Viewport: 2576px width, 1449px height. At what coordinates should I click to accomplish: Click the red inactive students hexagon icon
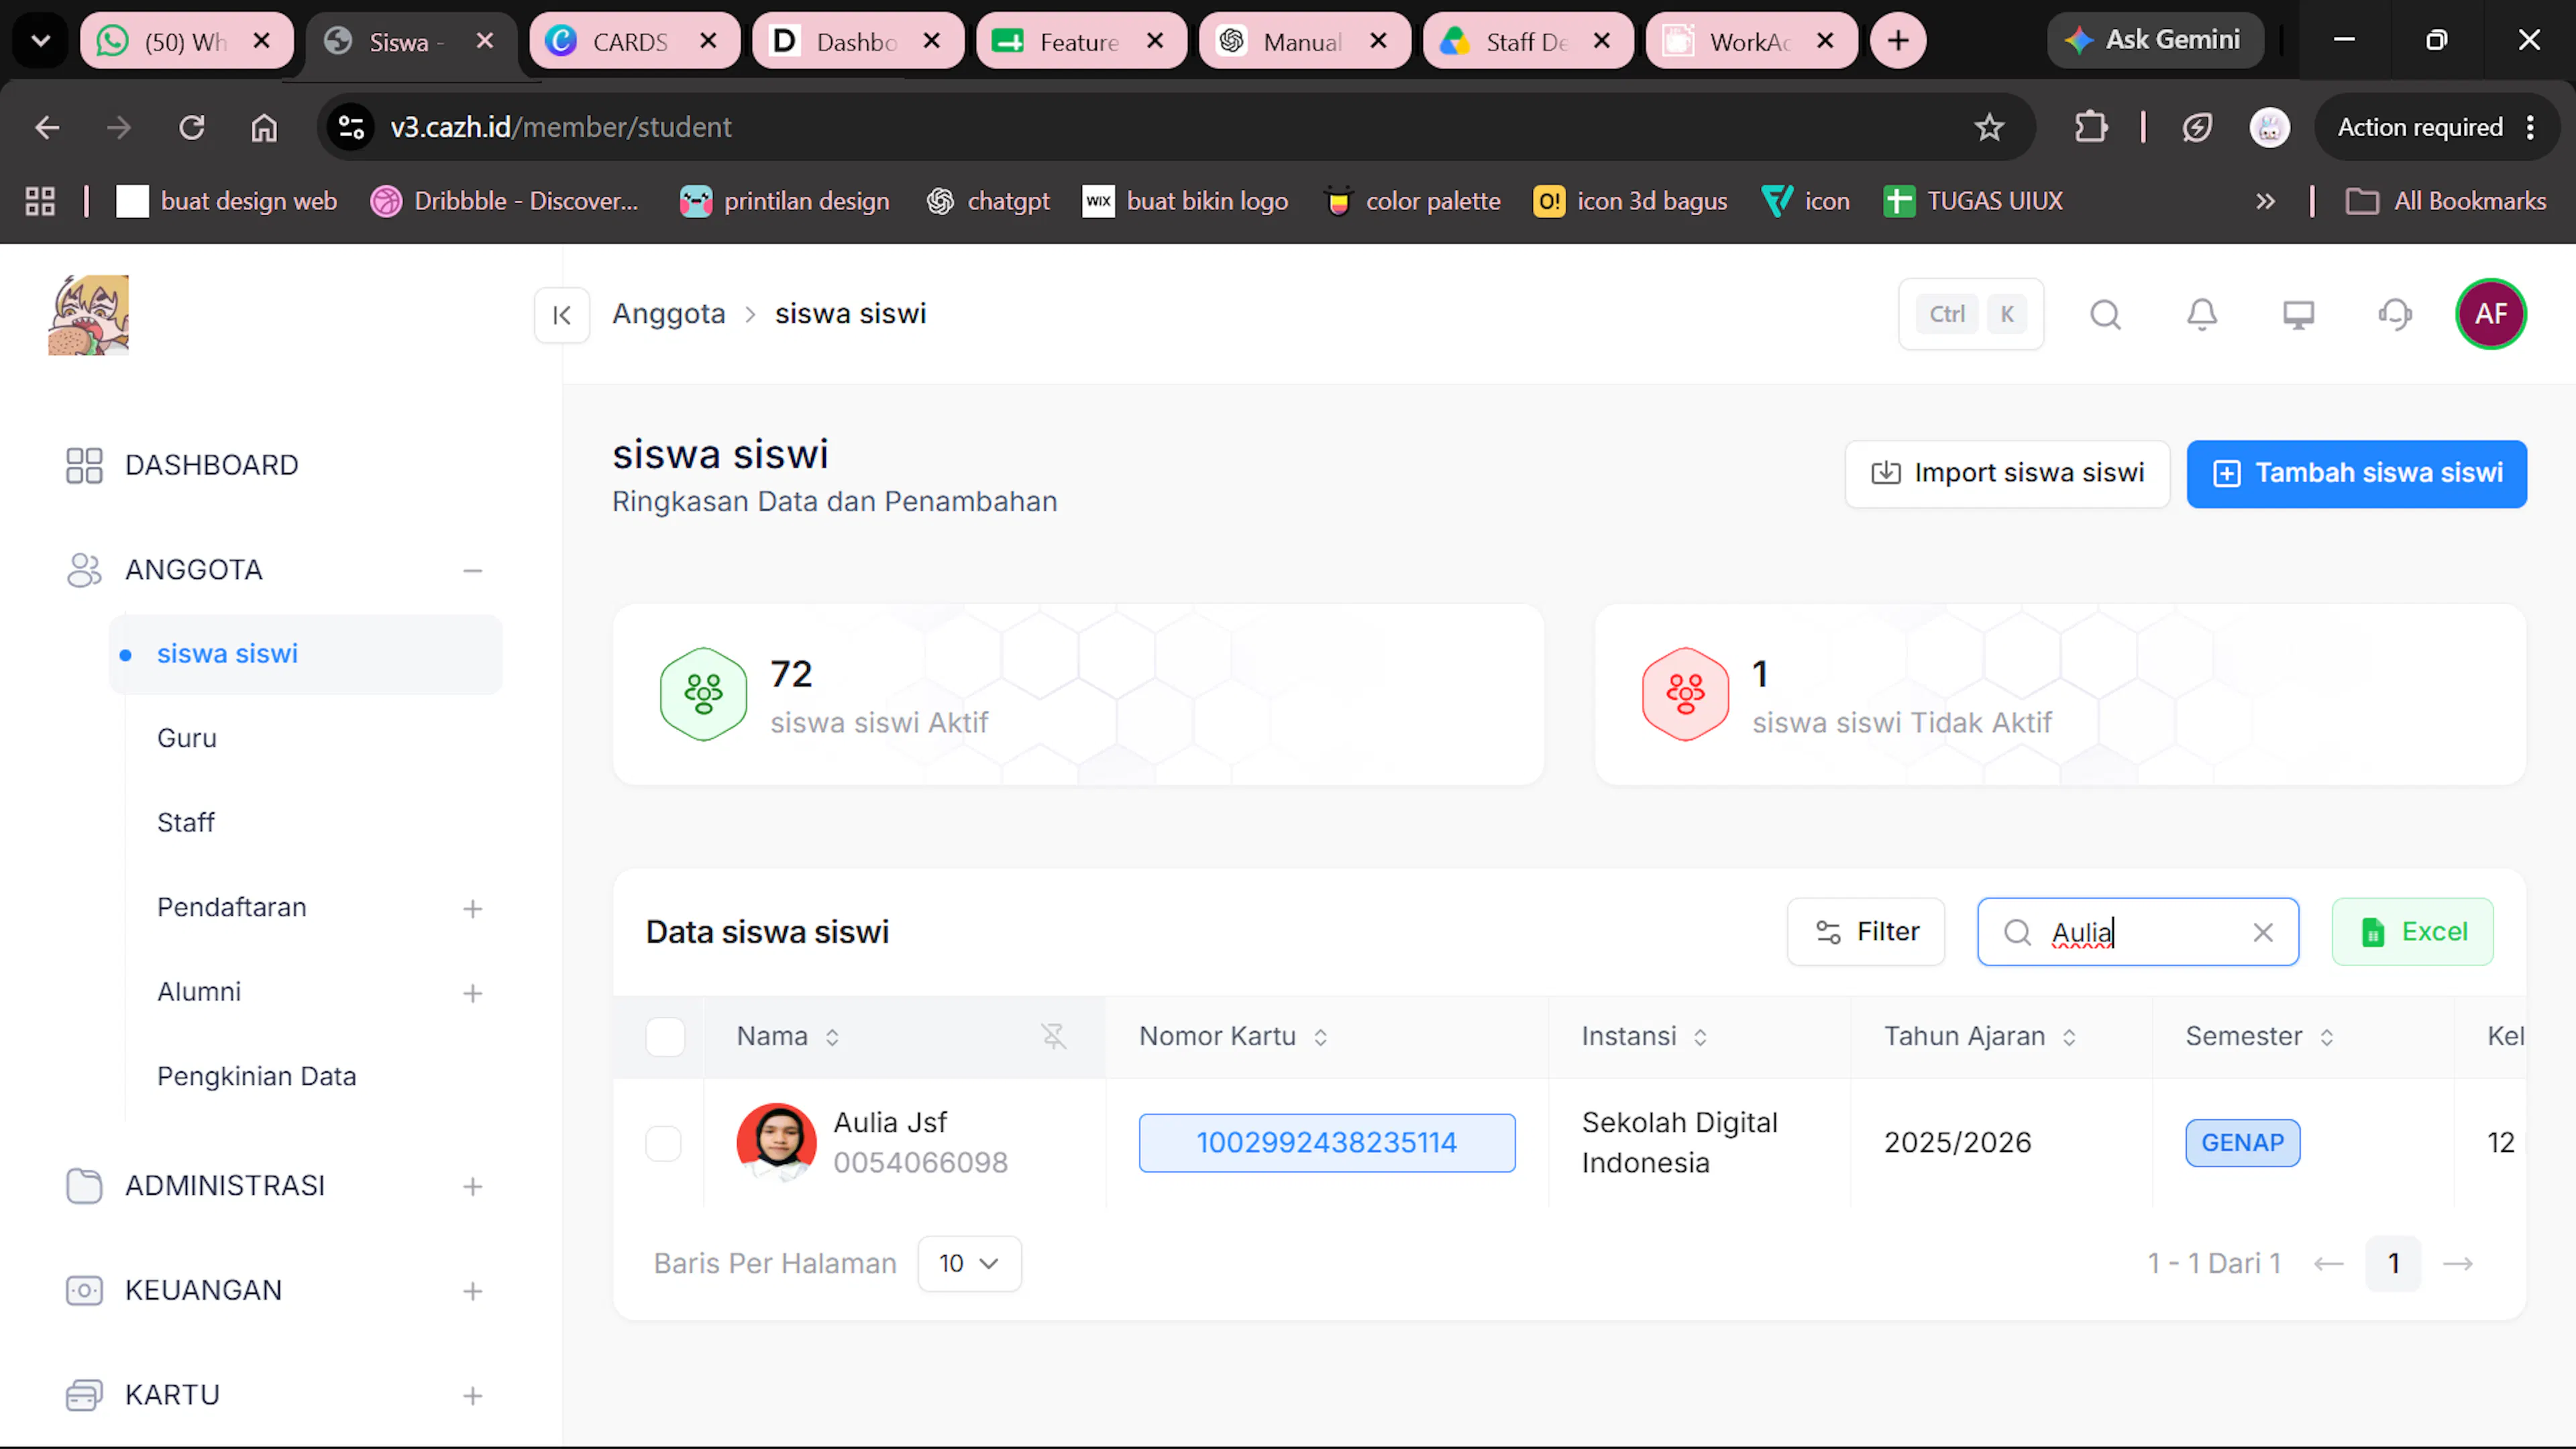(1685, 694)
